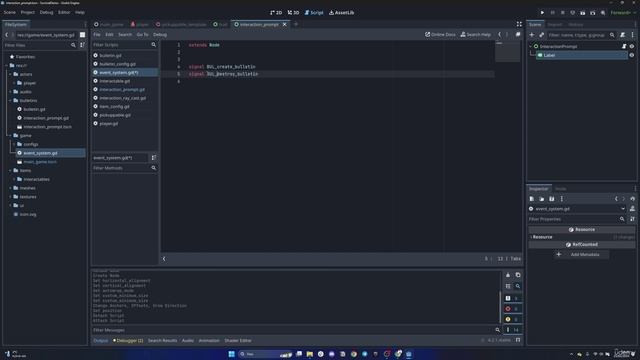Toggle FileSystem split mode icon
Screen dimensions: 640x360
click(82, 35)
